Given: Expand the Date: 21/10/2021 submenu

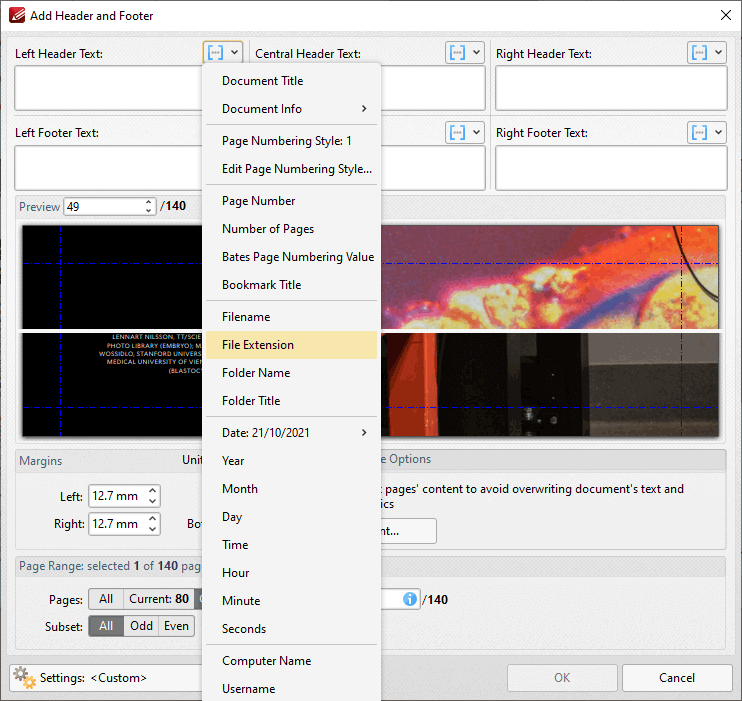Looking at the screenshot, I should point(290,433).
